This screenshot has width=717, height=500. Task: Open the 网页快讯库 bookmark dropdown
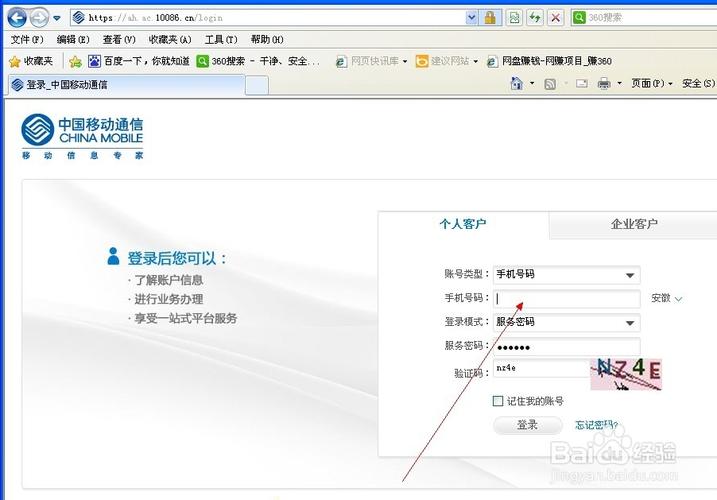(371, 61)
